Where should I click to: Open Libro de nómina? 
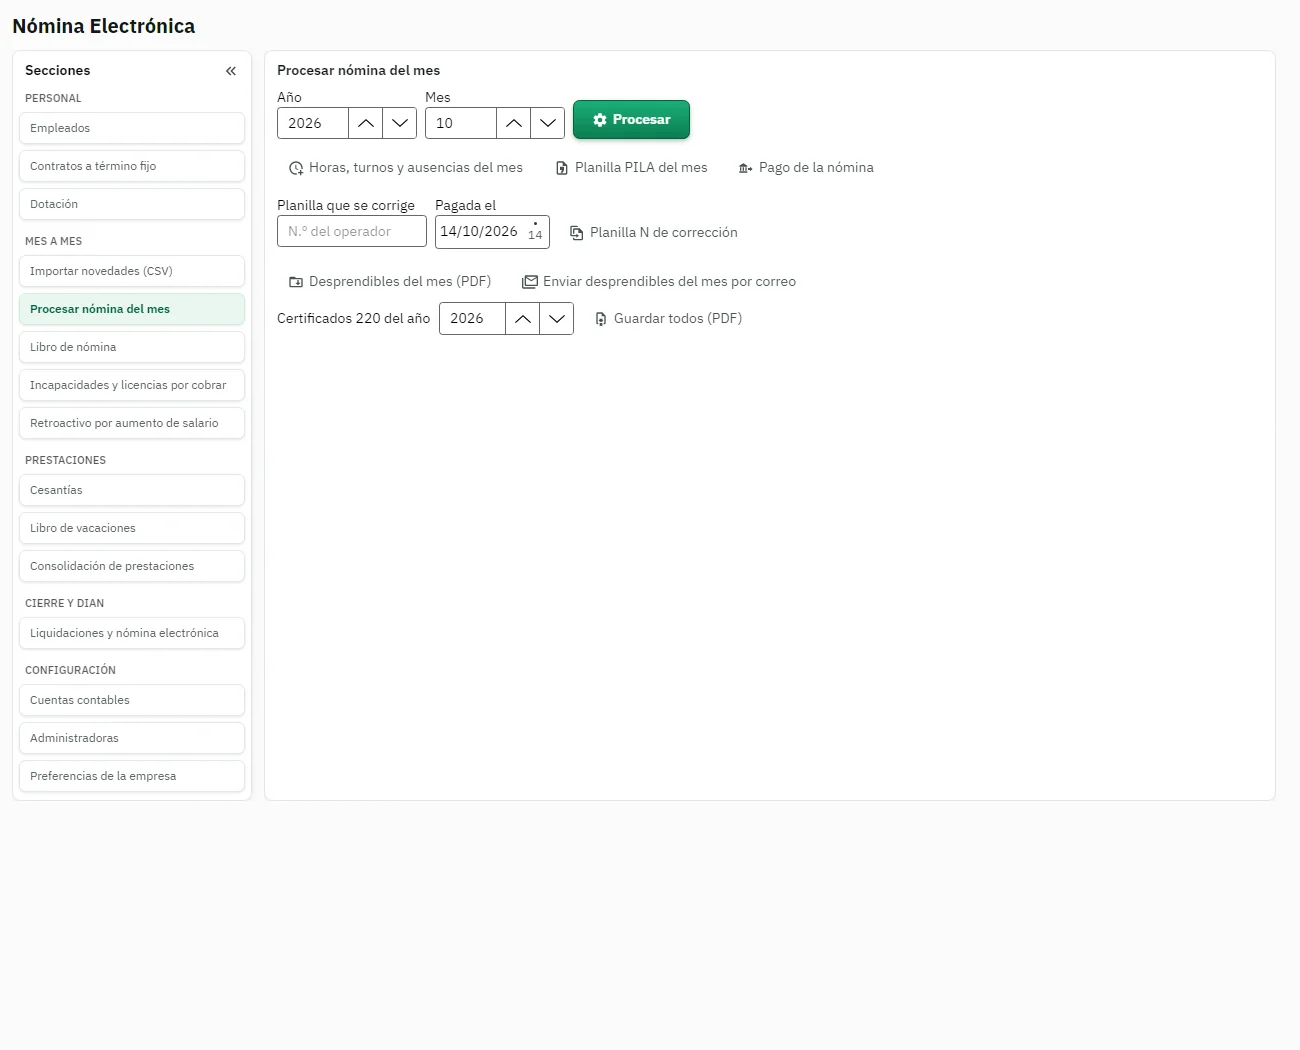[x=132, y=347]
